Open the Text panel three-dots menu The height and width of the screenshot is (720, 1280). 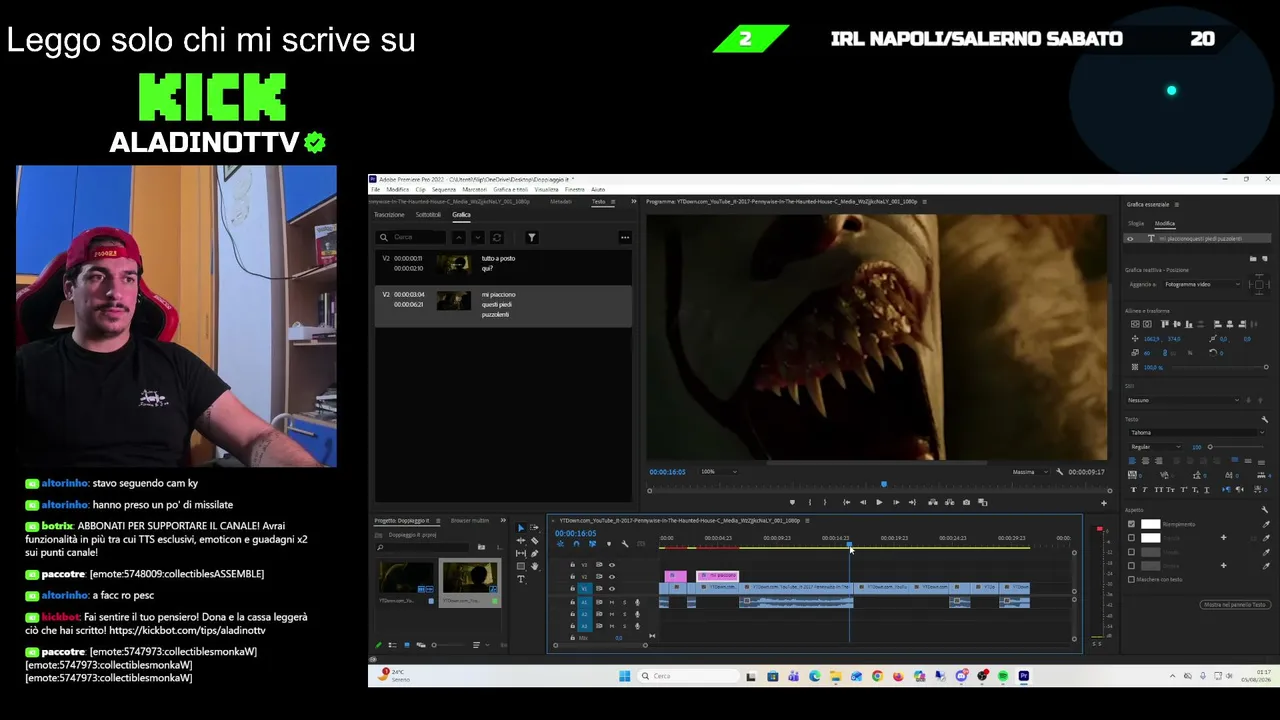point(625,237)
